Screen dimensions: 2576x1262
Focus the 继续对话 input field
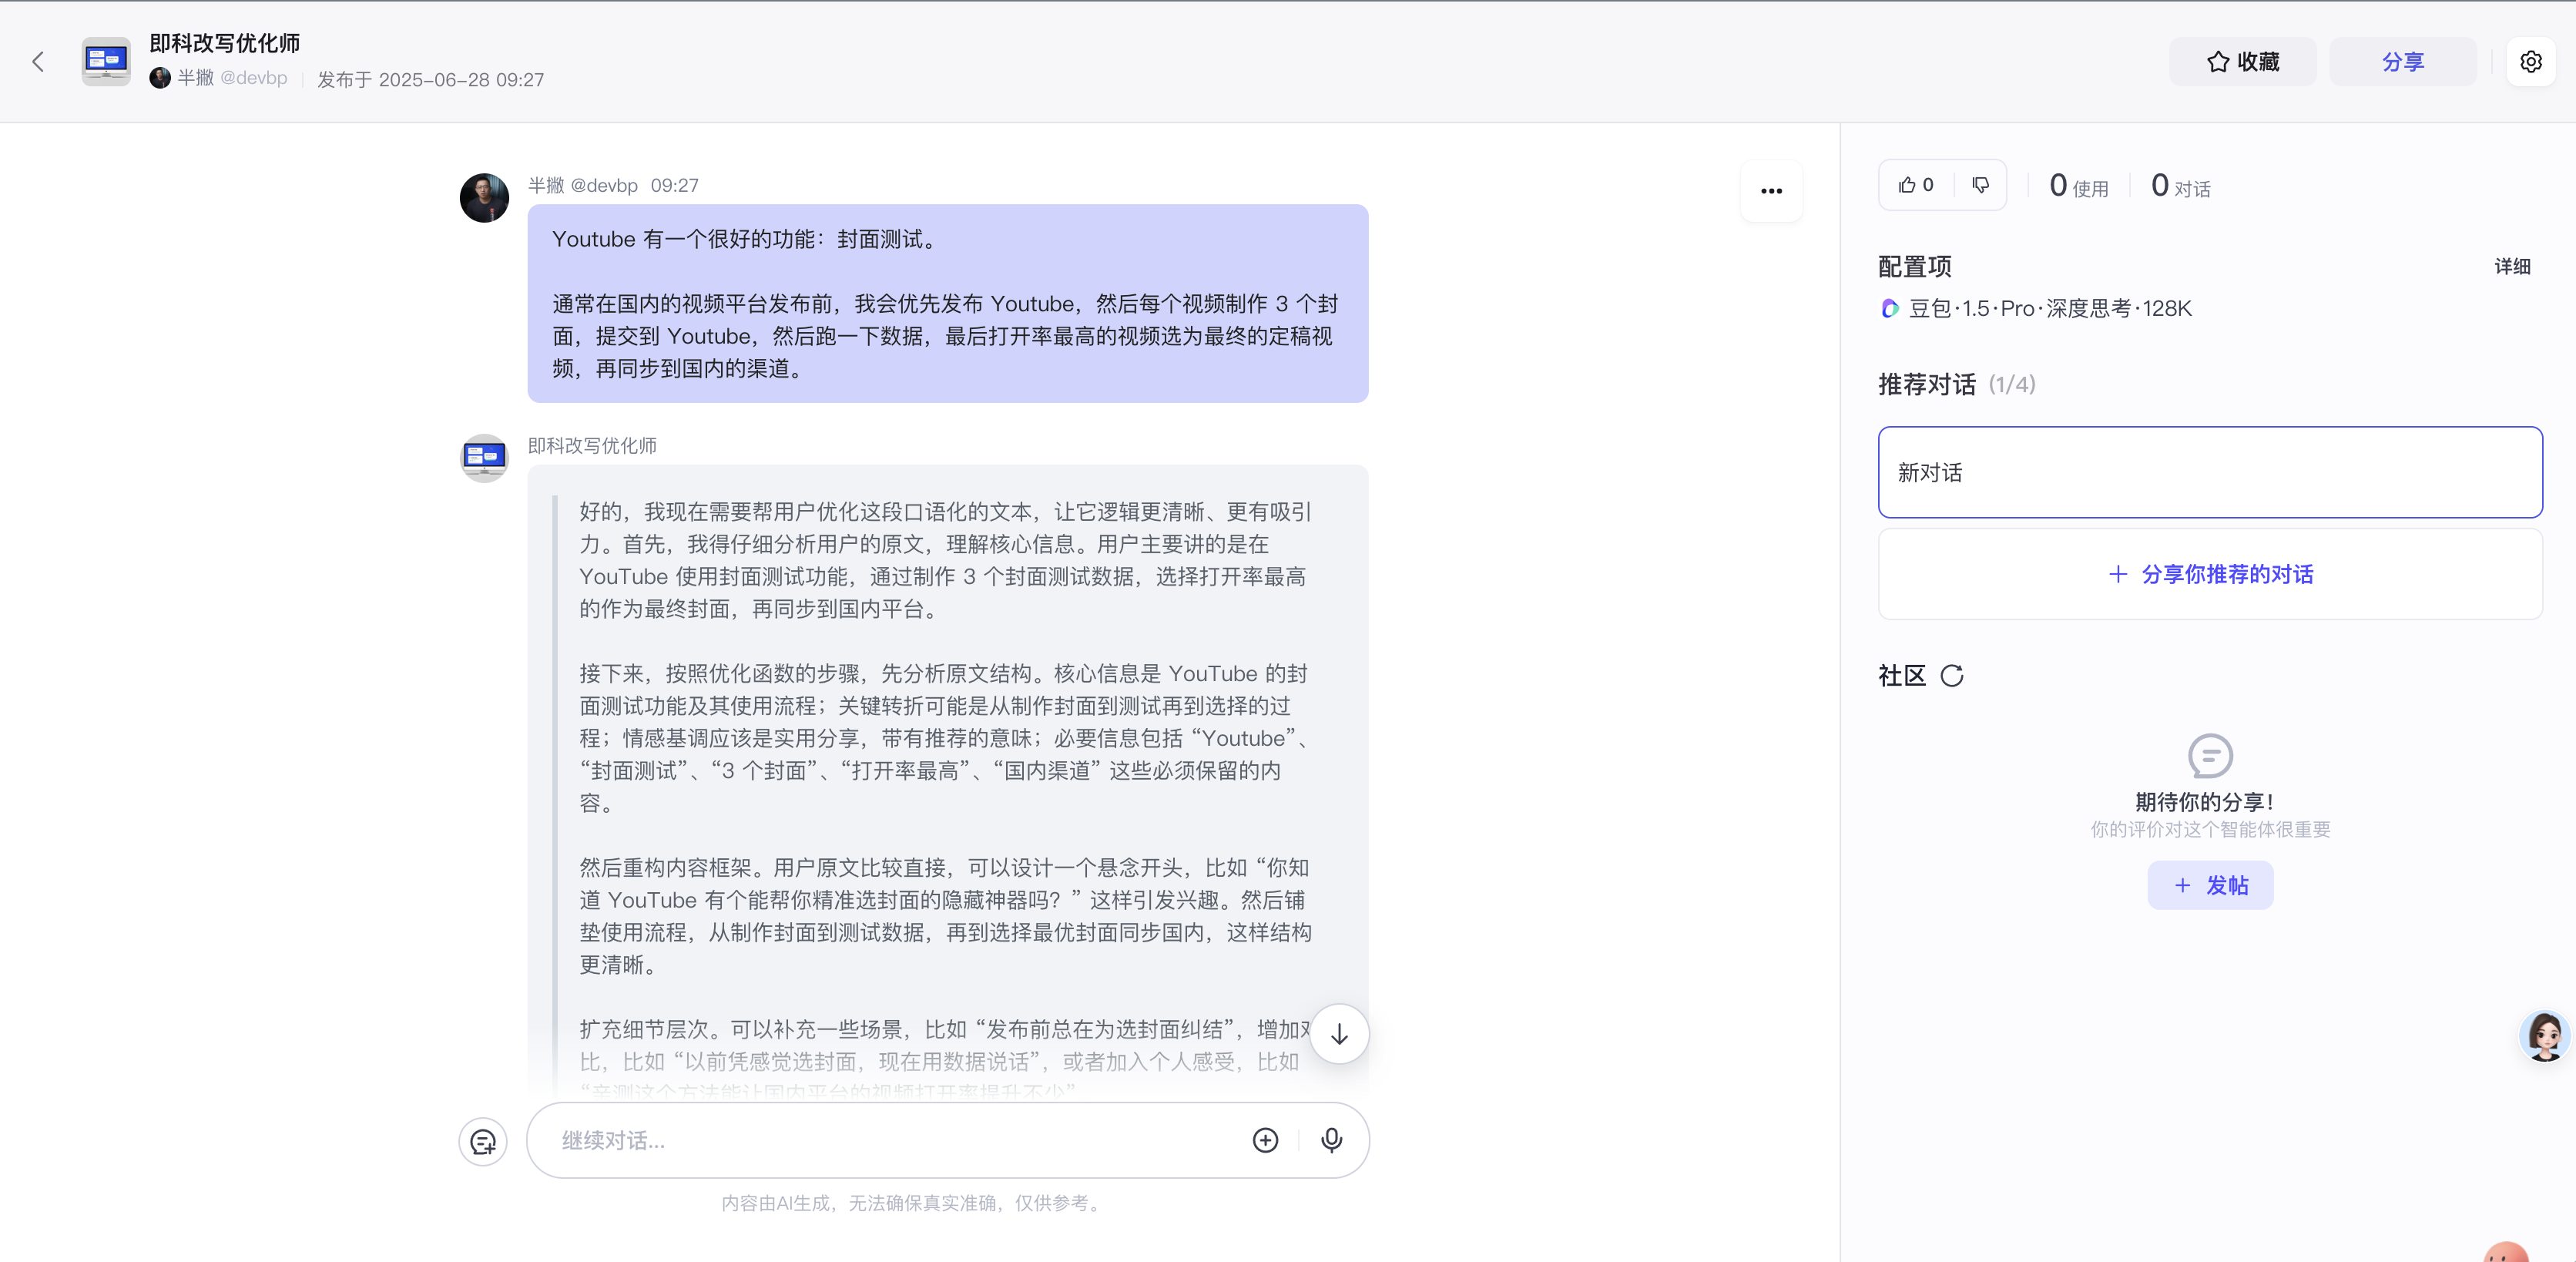(890, 1140)
